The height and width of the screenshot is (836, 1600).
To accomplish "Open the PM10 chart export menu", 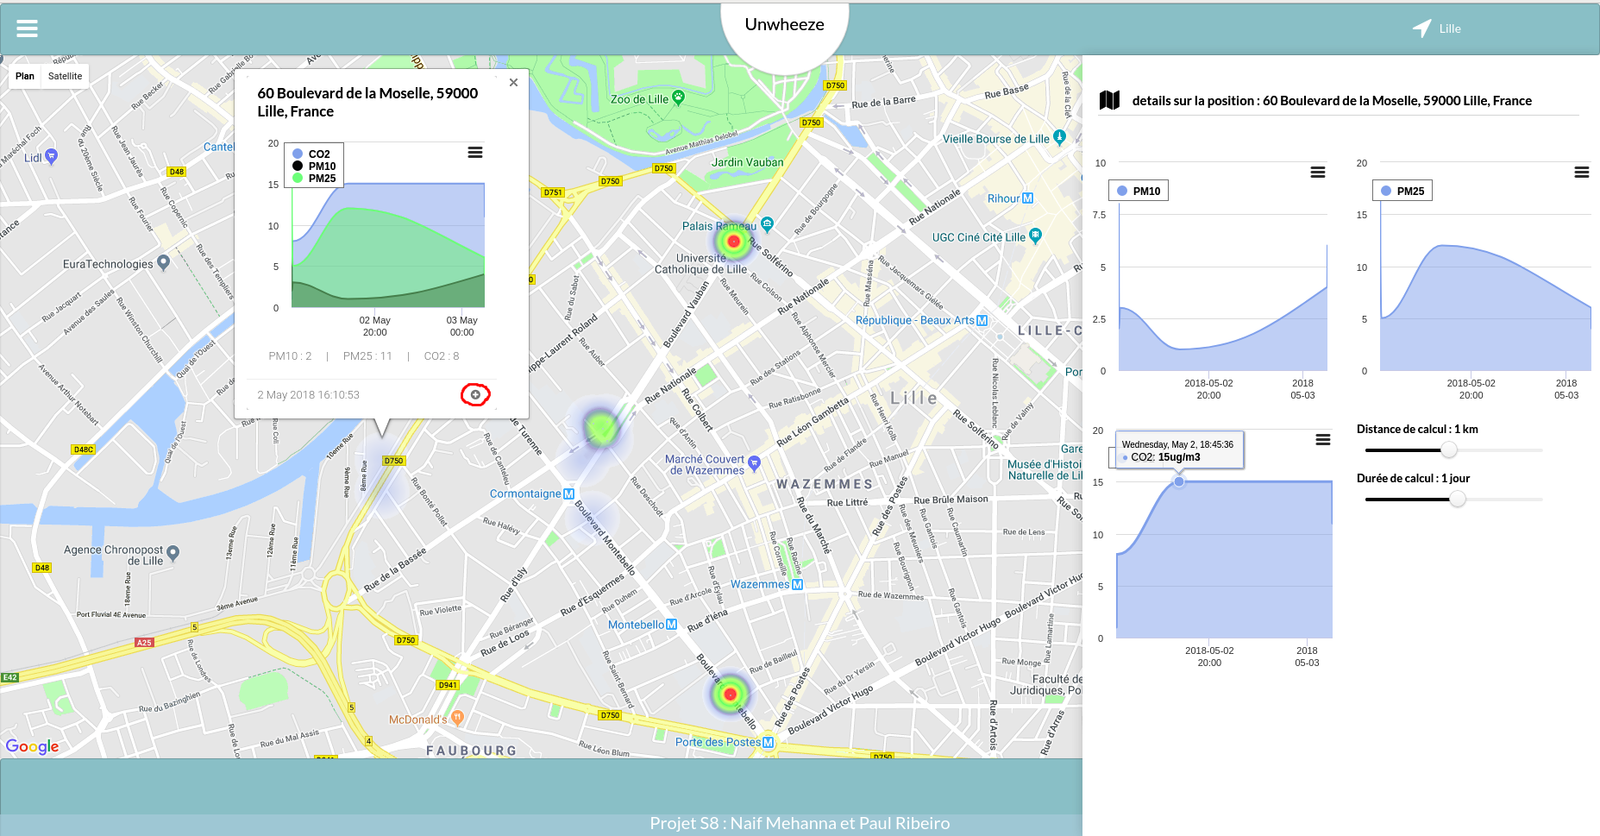I will pyautogui.click(x=1317, y=173).
